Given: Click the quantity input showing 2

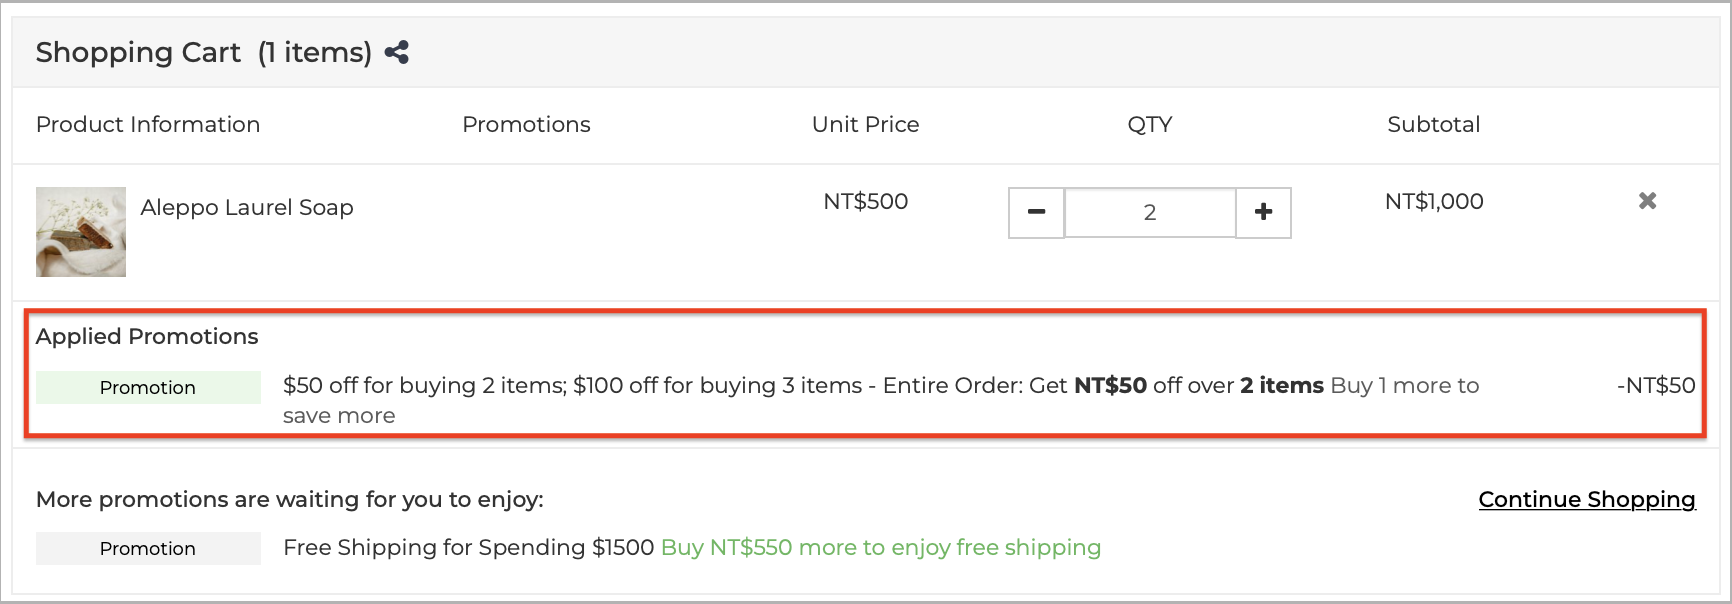Looking at the screenshot, I should 1149,212.
